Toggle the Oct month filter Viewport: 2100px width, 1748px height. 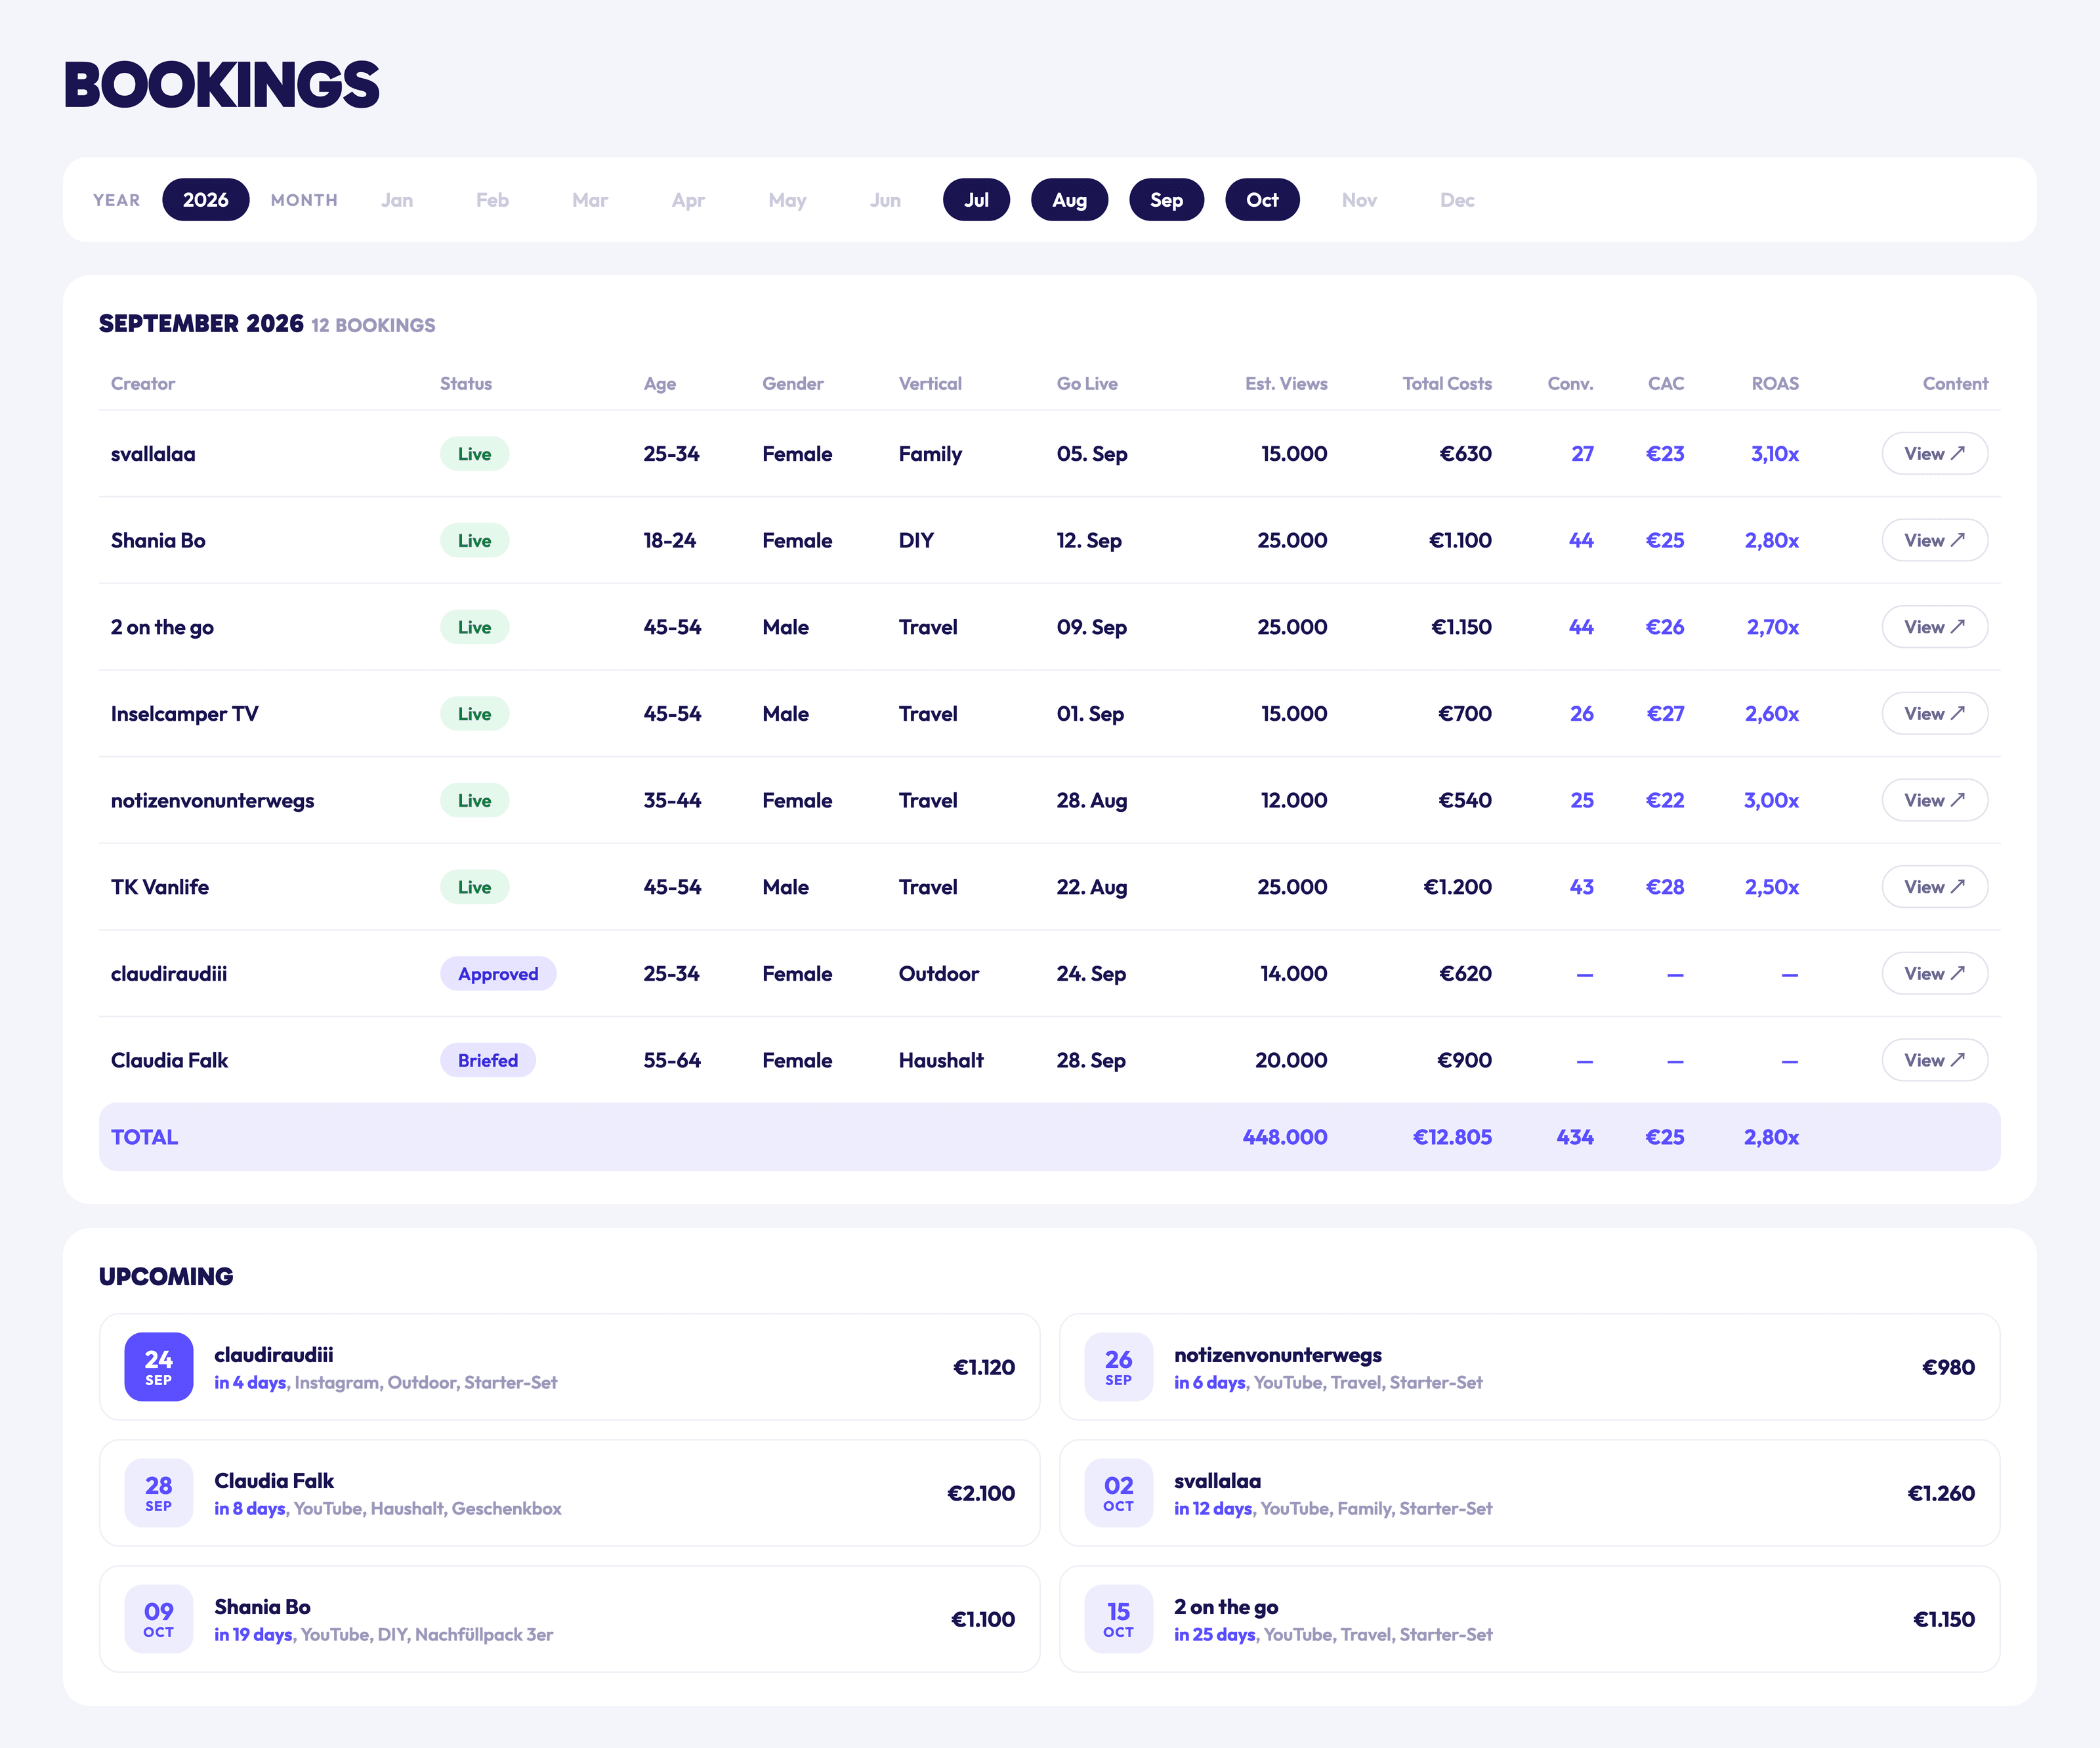[x=1262, y=200]
